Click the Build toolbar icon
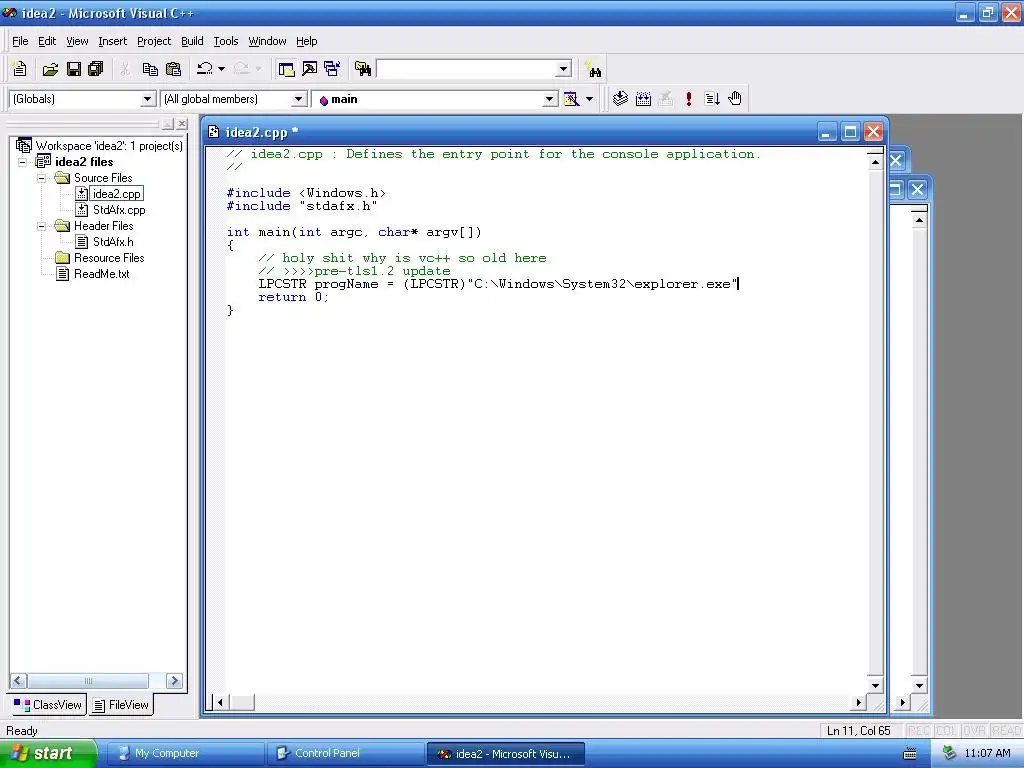 click(643, 99)
